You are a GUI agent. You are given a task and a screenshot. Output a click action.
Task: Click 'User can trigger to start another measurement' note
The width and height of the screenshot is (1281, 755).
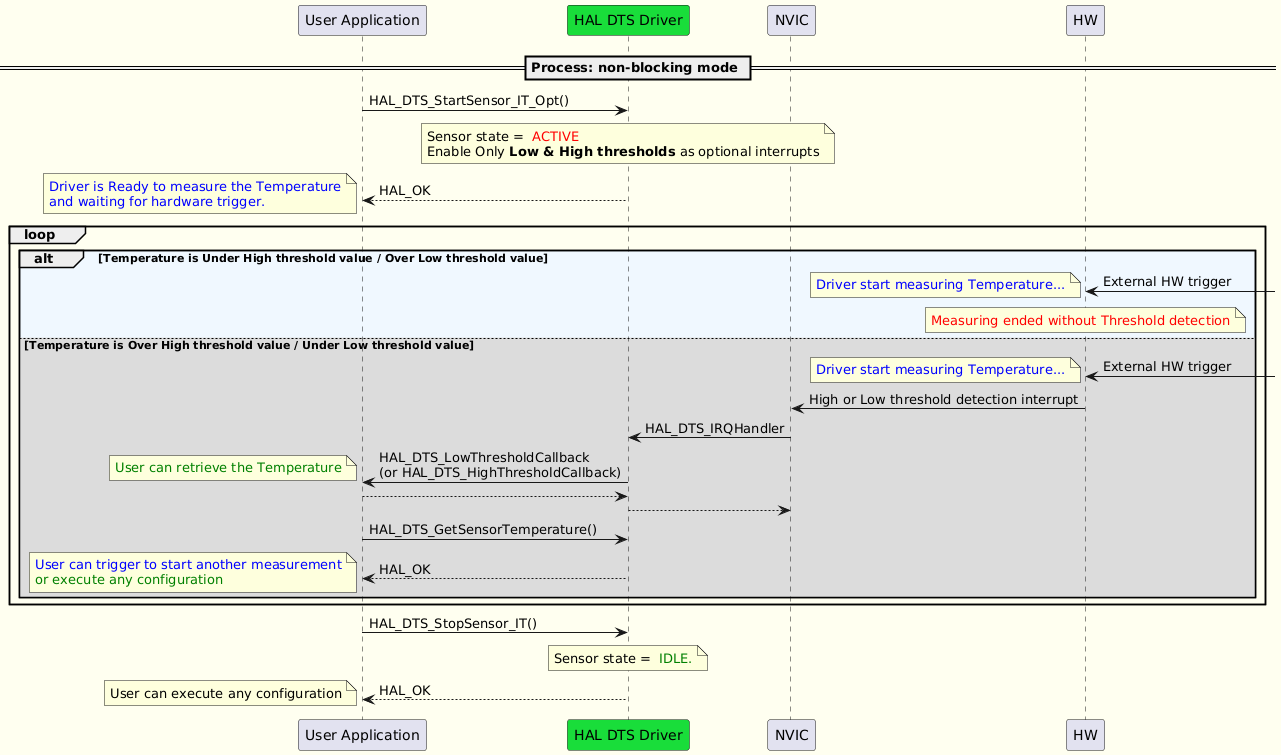[193, 571]
